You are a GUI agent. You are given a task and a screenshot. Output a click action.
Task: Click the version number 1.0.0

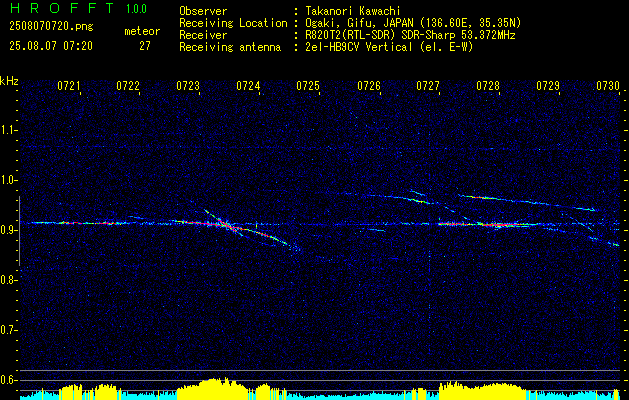tap(136, 9)
